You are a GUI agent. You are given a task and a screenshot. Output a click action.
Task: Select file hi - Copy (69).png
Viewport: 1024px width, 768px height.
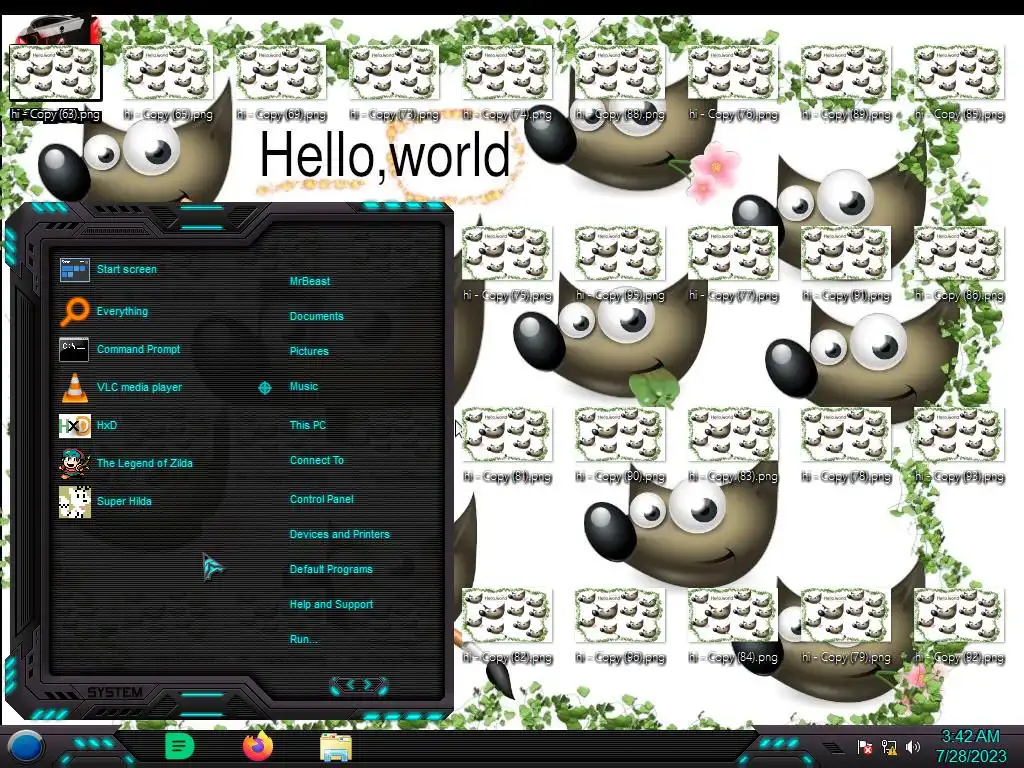pyautogui.click(x=281, y=82)
